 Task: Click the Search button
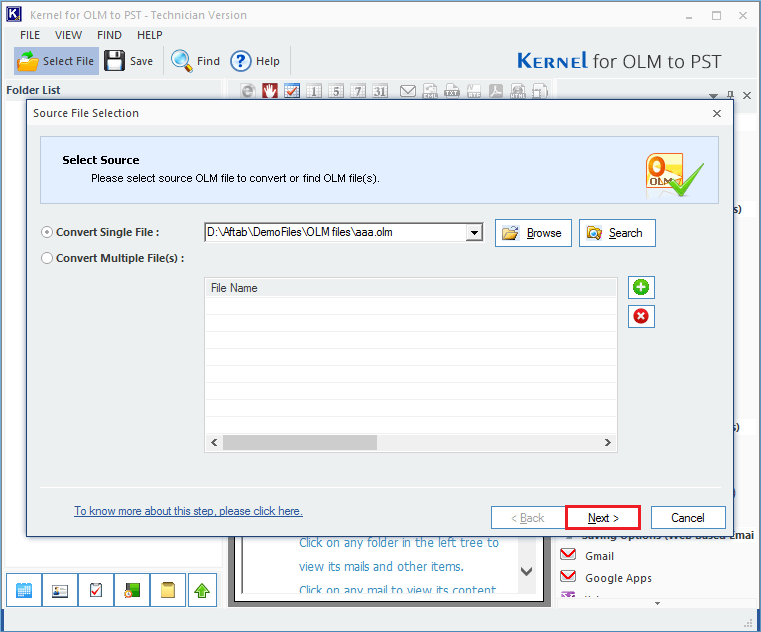click(x=617, y=233)
